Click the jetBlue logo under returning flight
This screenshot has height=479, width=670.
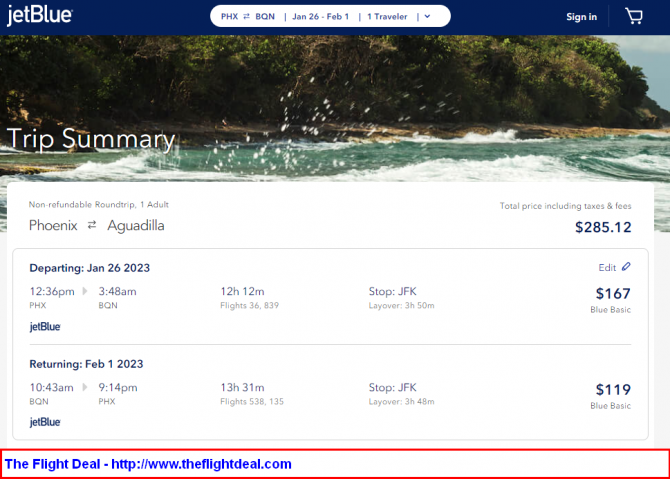coord(45,422)
